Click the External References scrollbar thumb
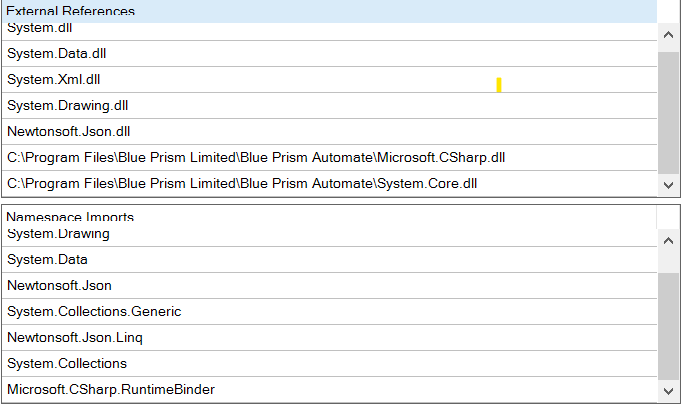The image size is (686, 405). 668,113
